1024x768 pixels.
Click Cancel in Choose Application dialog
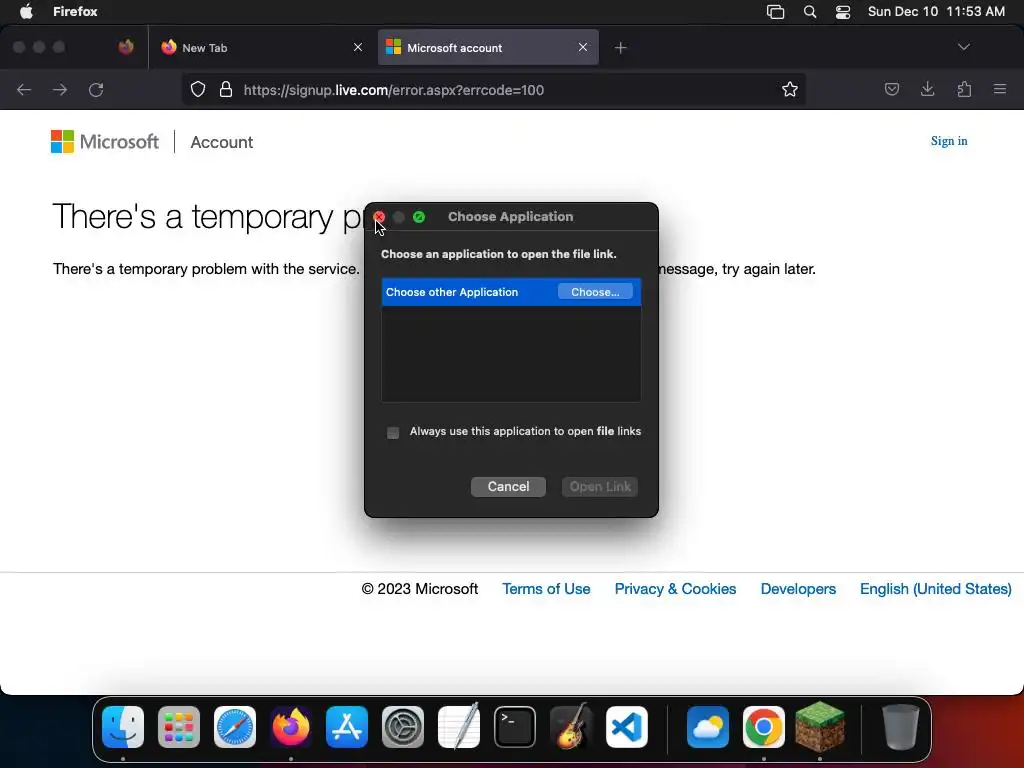[x=508, y=487]
